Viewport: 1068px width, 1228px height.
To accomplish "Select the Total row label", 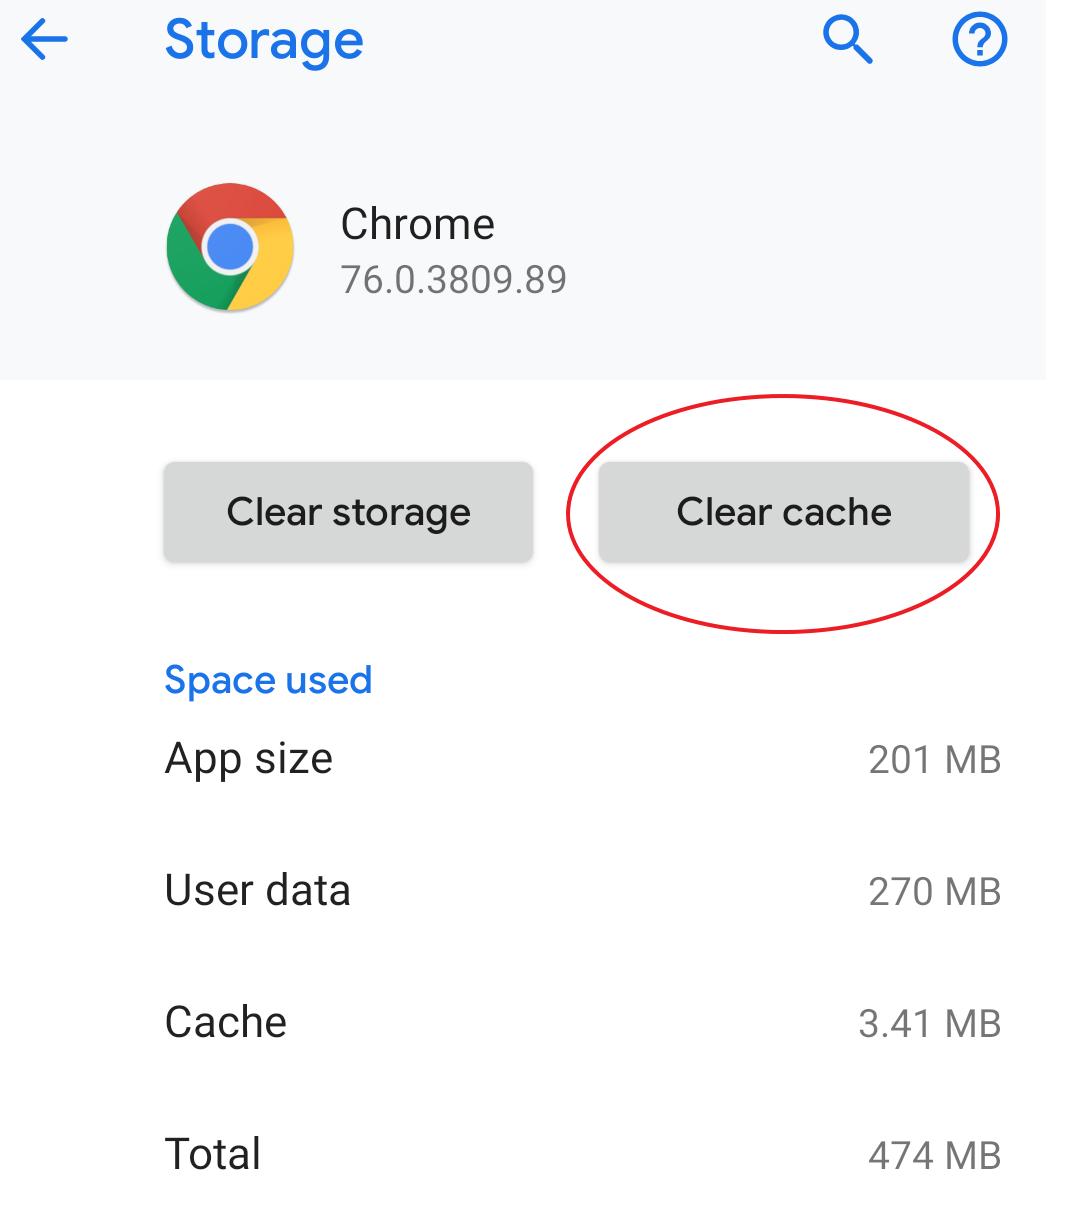I will (213, 1154).
